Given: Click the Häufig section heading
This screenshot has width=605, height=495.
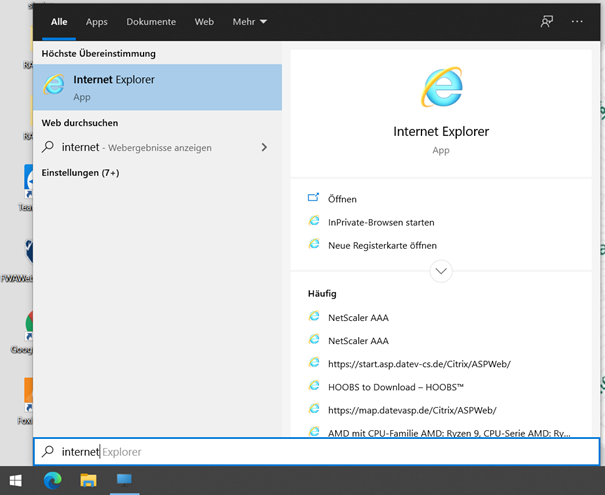Looking at the screenshot, I should click(322, 294).
